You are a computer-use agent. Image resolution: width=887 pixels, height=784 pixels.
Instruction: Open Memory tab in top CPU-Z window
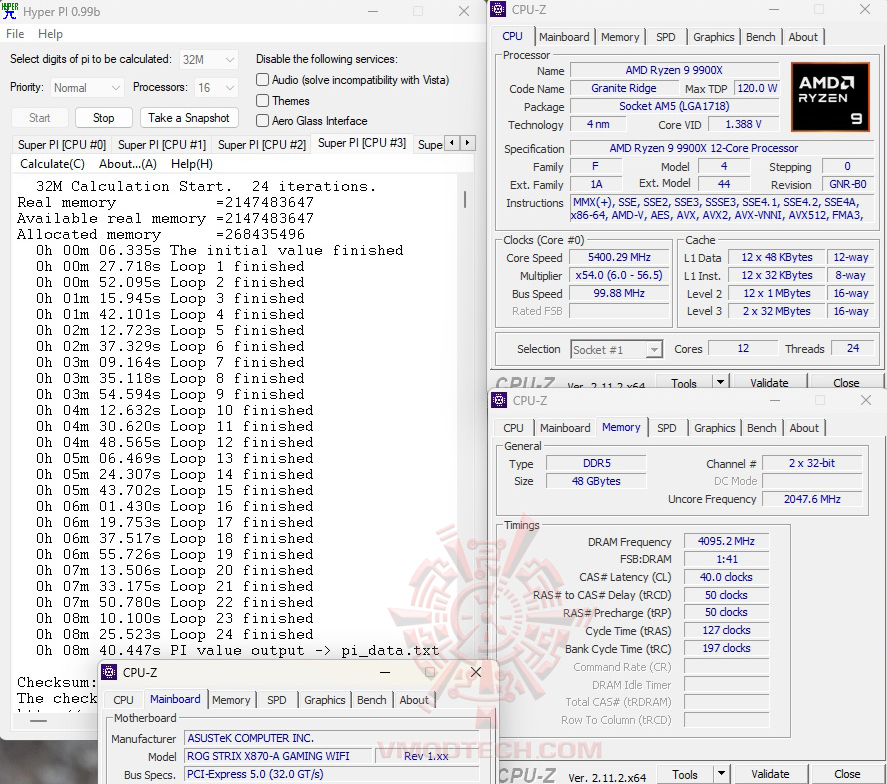coord(620,37)
